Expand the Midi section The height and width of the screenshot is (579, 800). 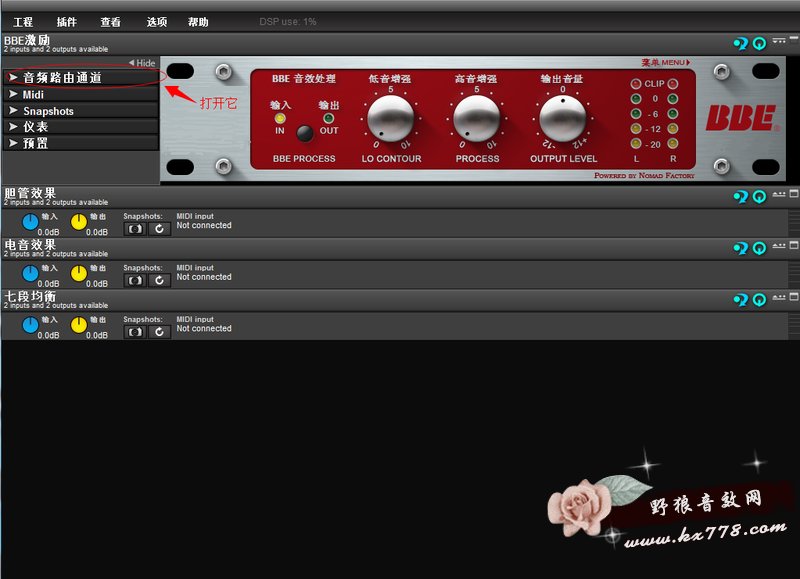click(x=81, y=94)
